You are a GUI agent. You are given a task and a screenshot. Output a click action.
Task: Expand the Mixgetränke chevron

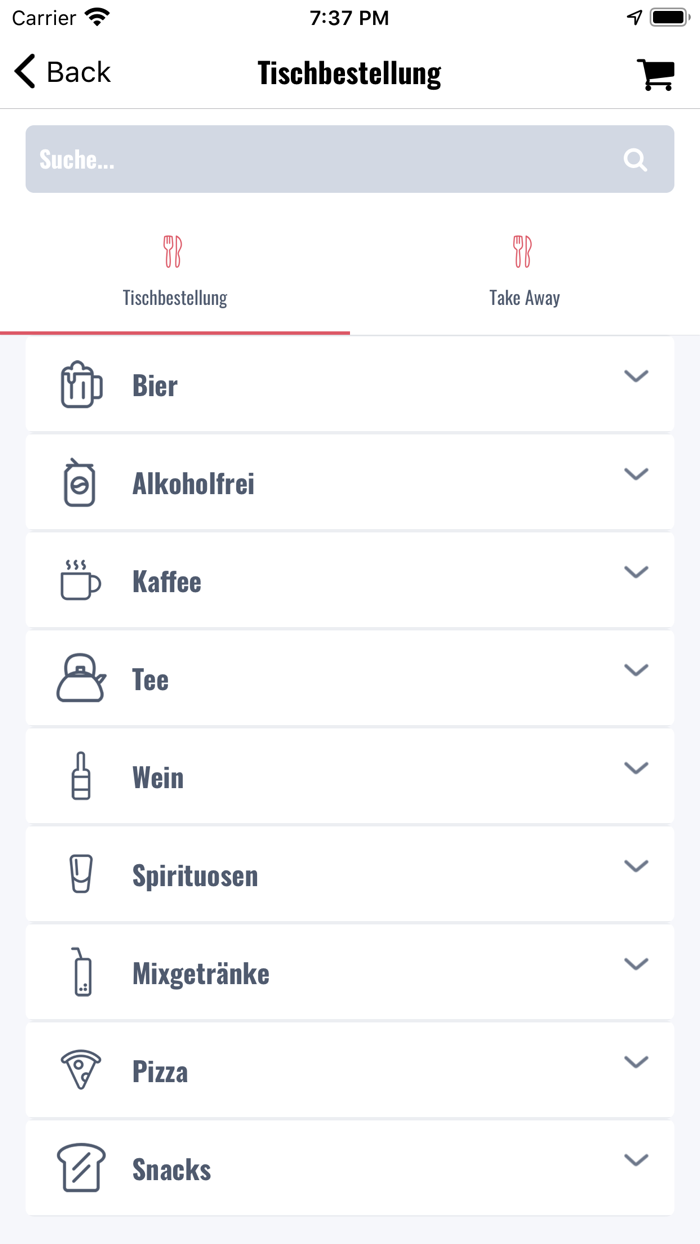tap(636, 964)
